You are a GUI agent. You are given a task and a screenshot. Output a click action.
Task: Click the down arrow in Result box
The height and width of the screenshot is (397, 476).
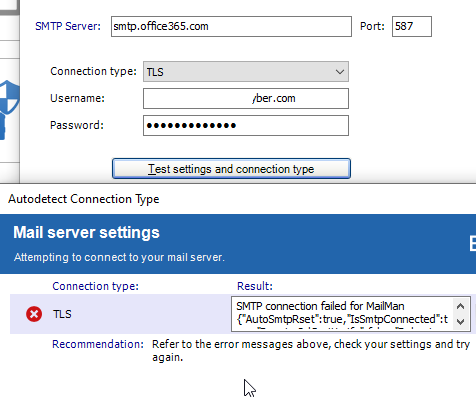[x=460, y=322]
